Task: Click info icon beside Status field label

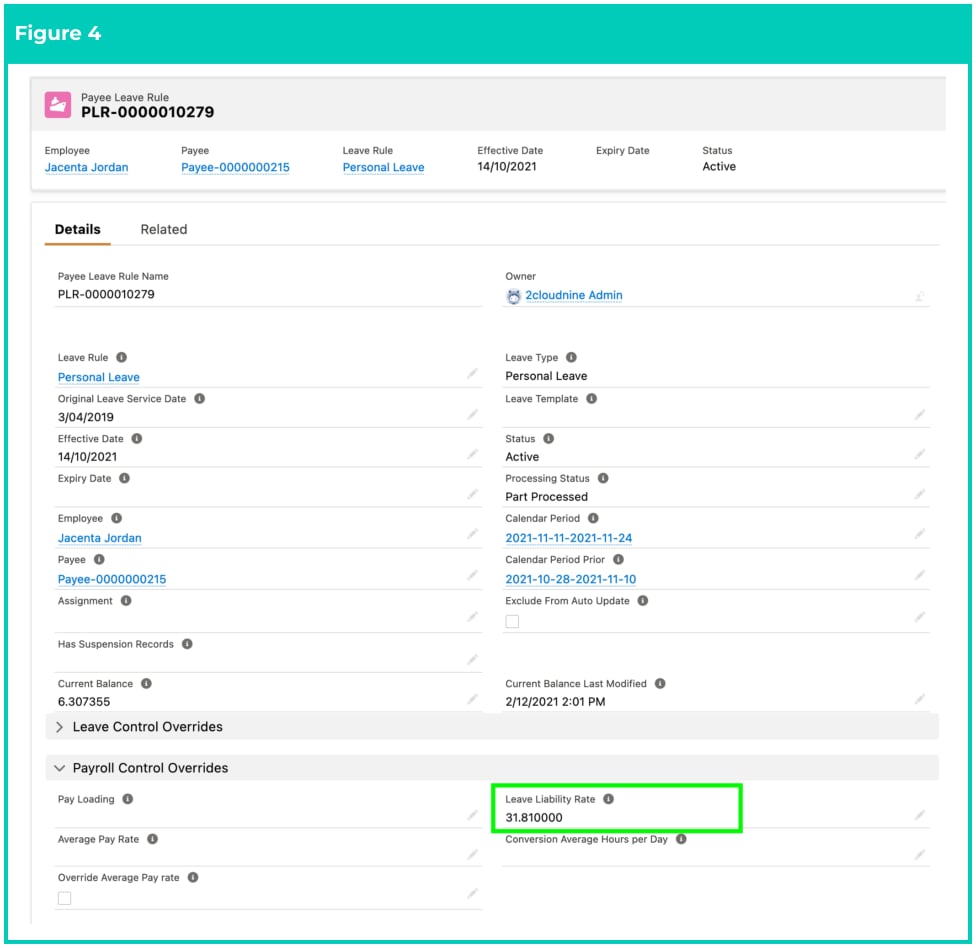Action: point(548,438)
